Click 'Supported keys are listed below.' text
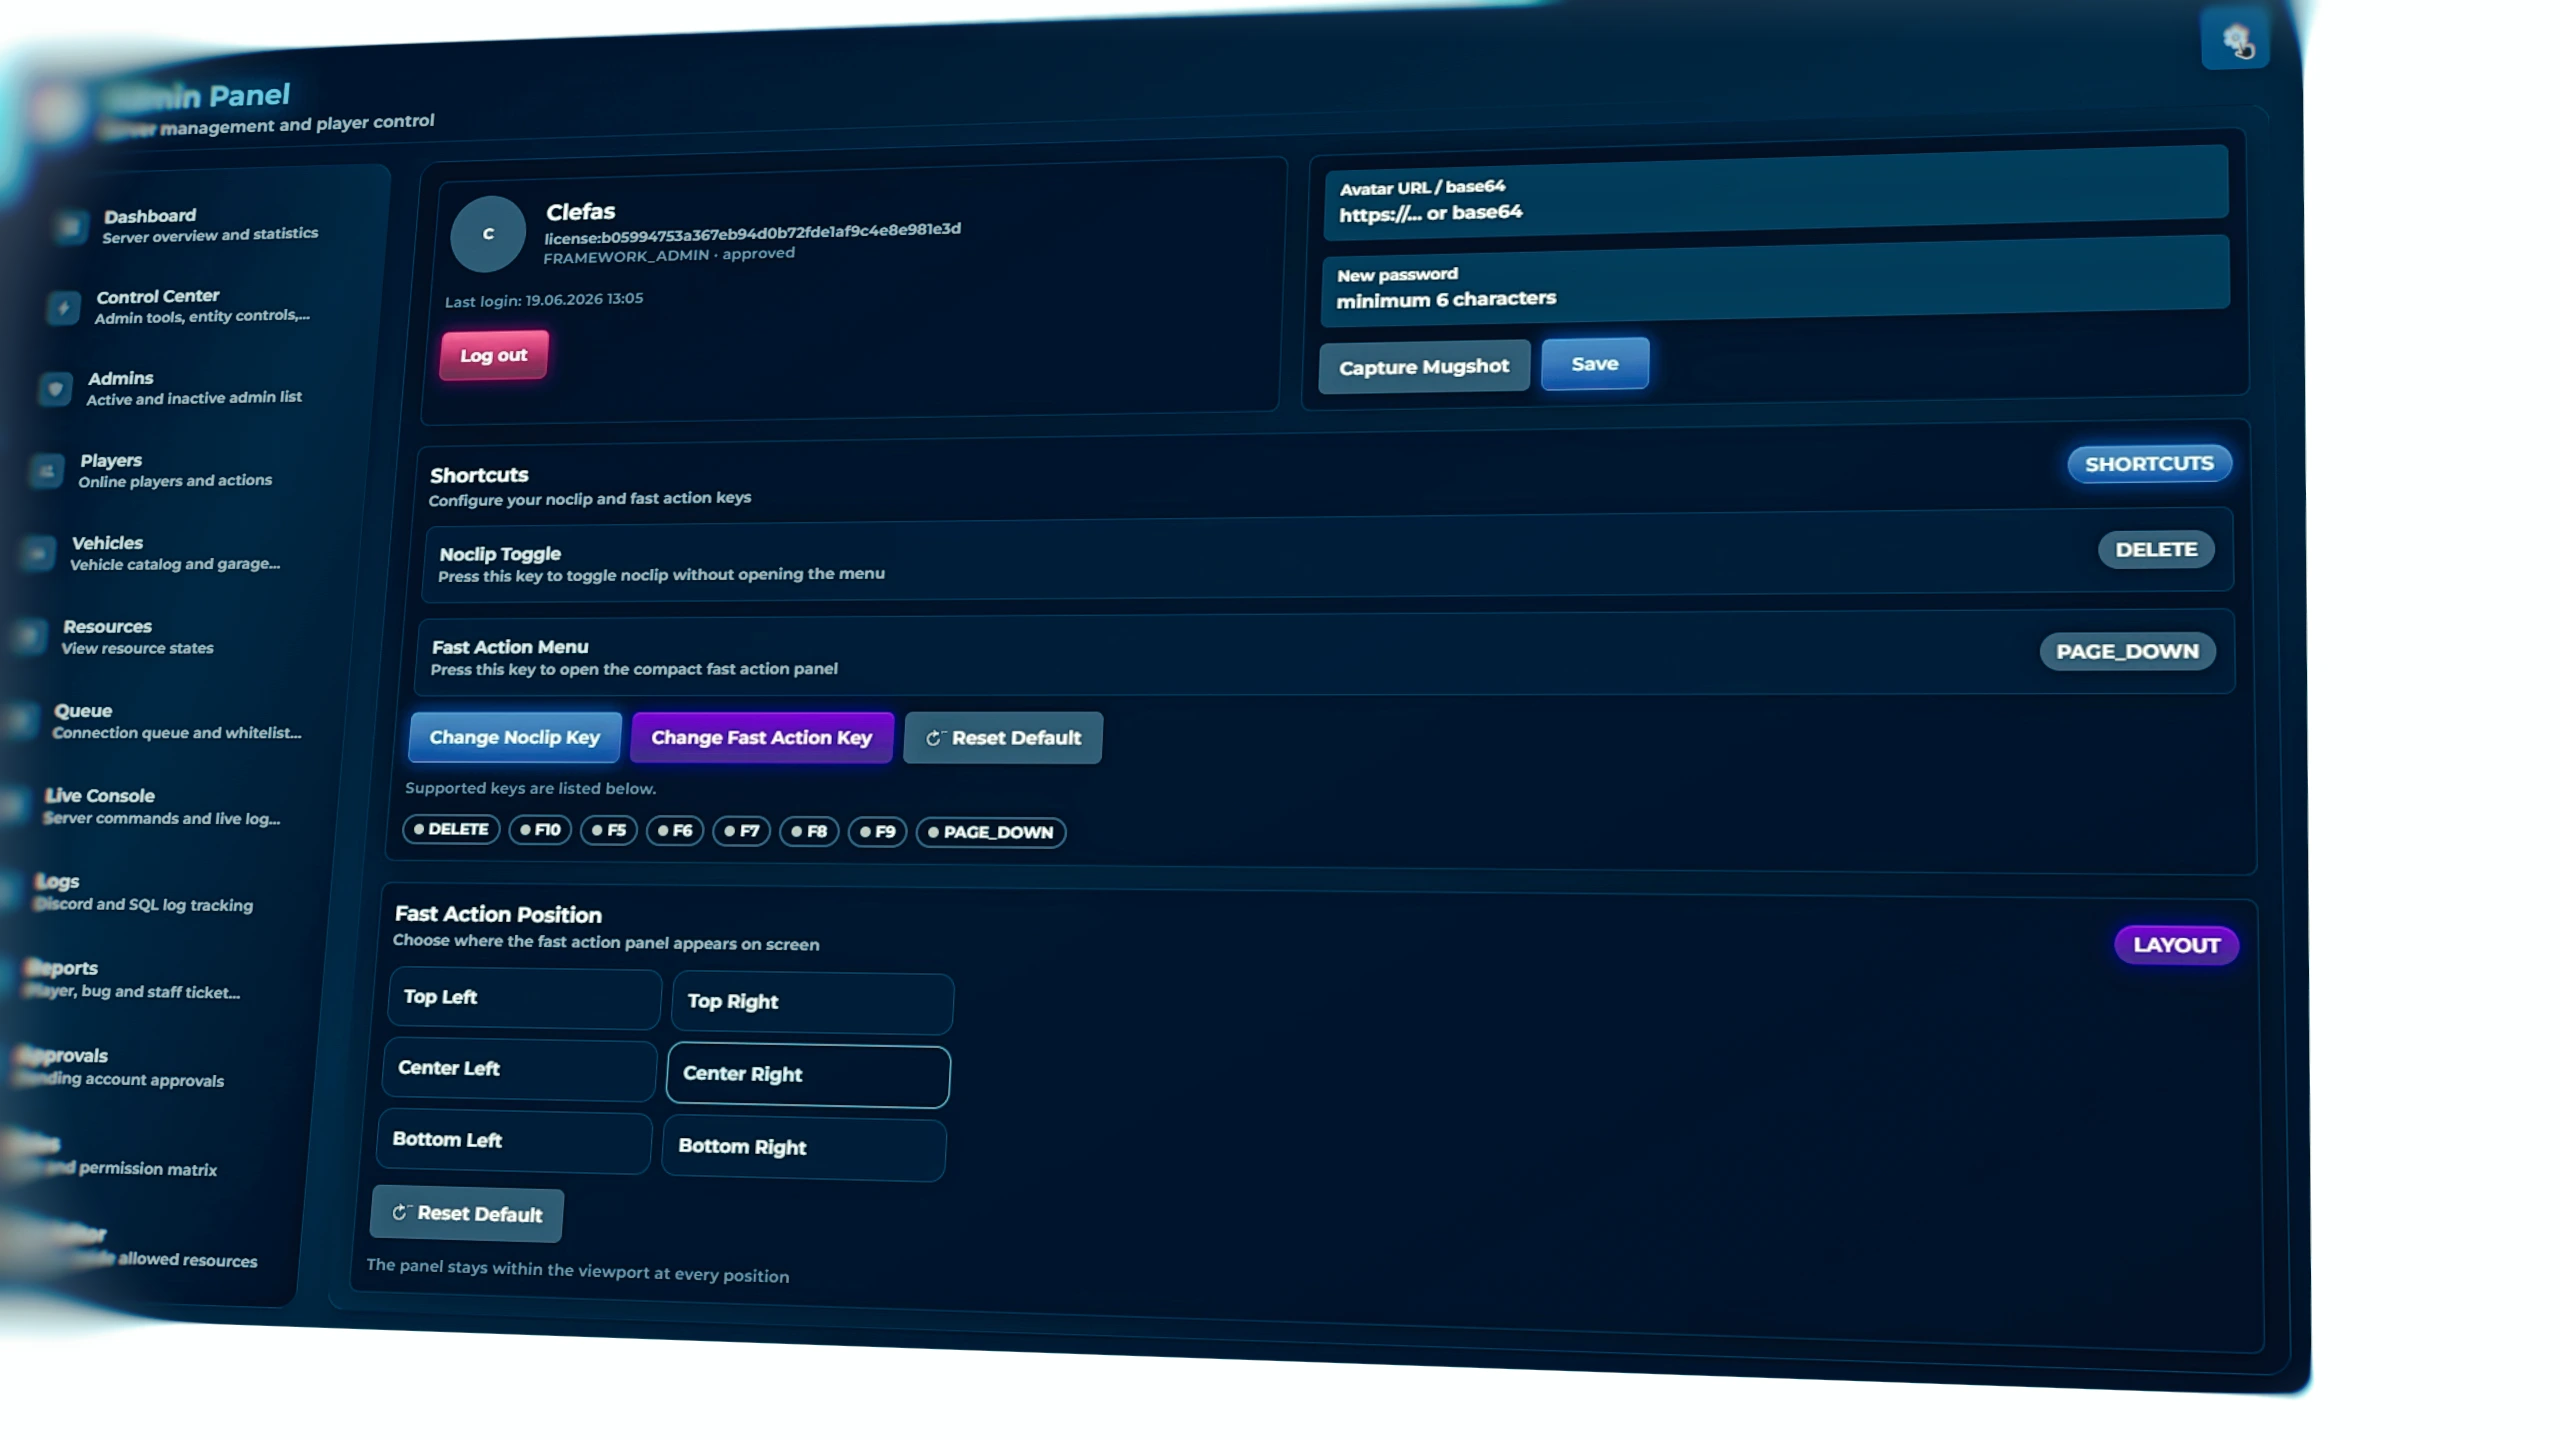 click(531, 788)
